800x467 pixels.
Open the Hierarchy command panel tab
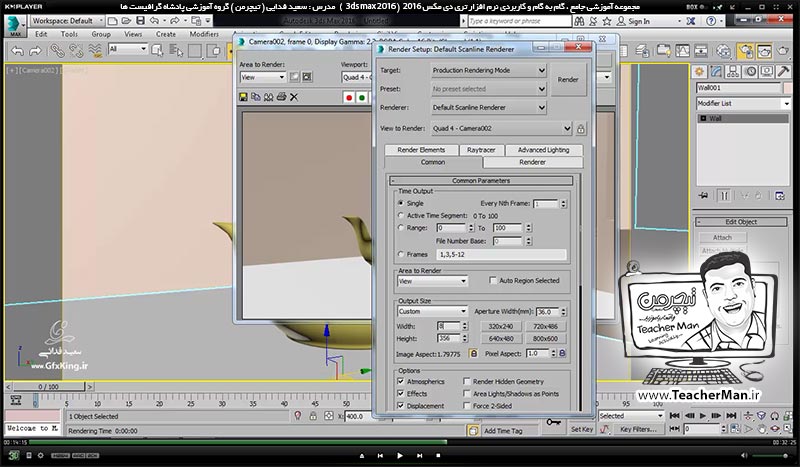tap(733, 71)
